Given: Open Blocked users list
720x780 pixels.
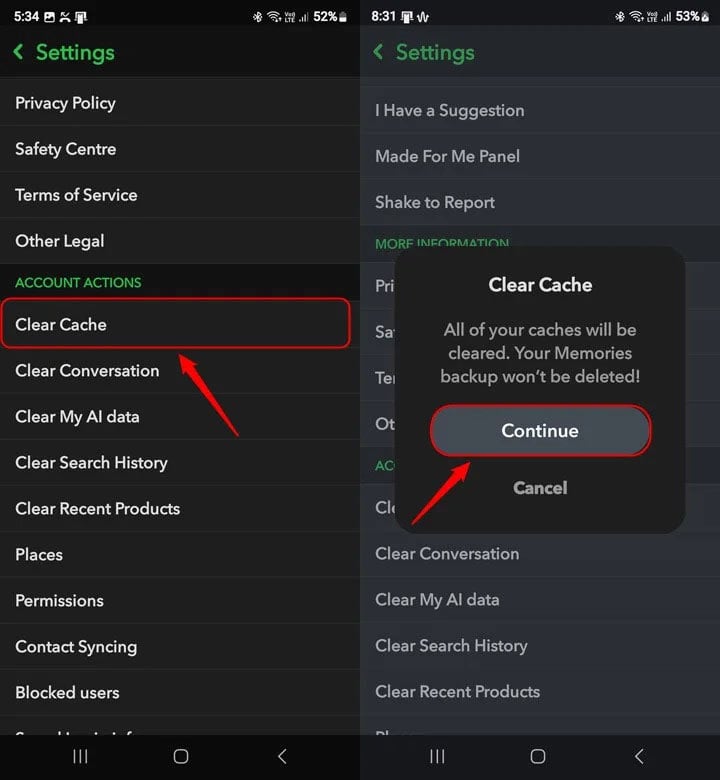Looking at the screenshot, I should (x=68, y=692).
